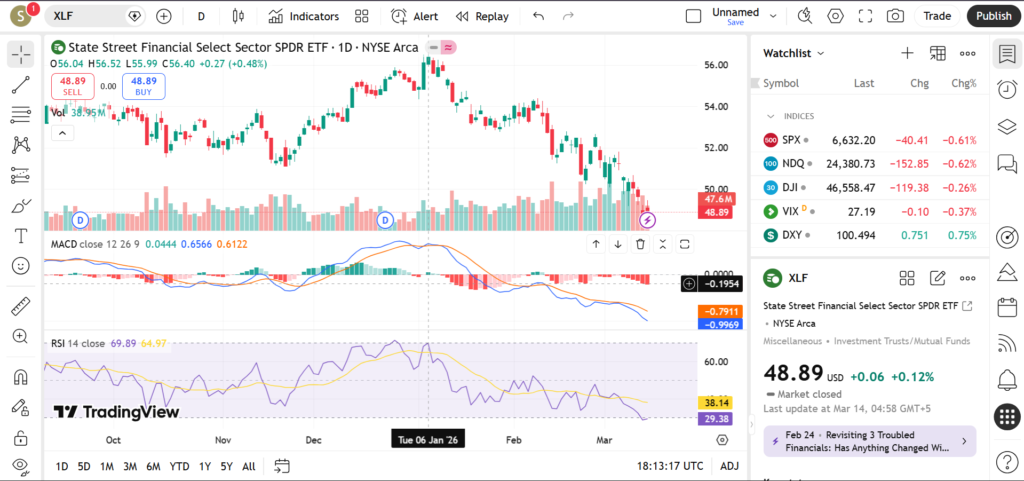Screen dimensions: 1024x481
Task: Click the camera snapshot icon
Action: tap(895, 16)
